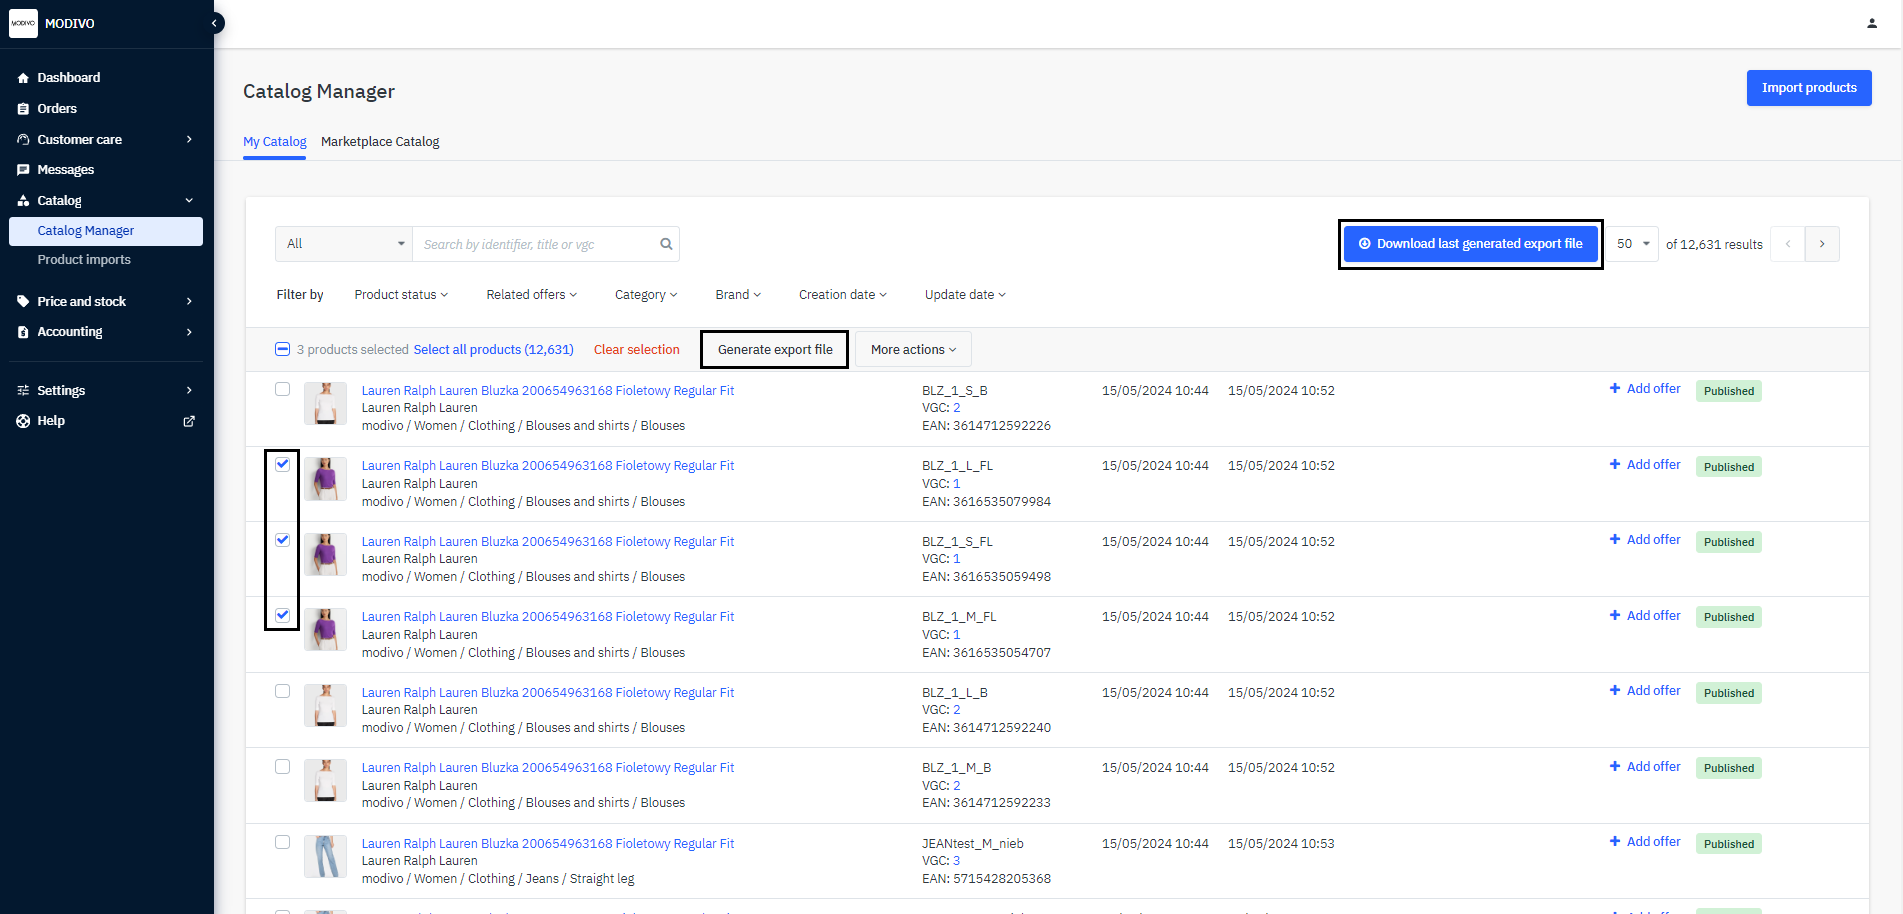
Task: Switch to the Marketplace Catalog tab
Action: (x=380, y=142)
